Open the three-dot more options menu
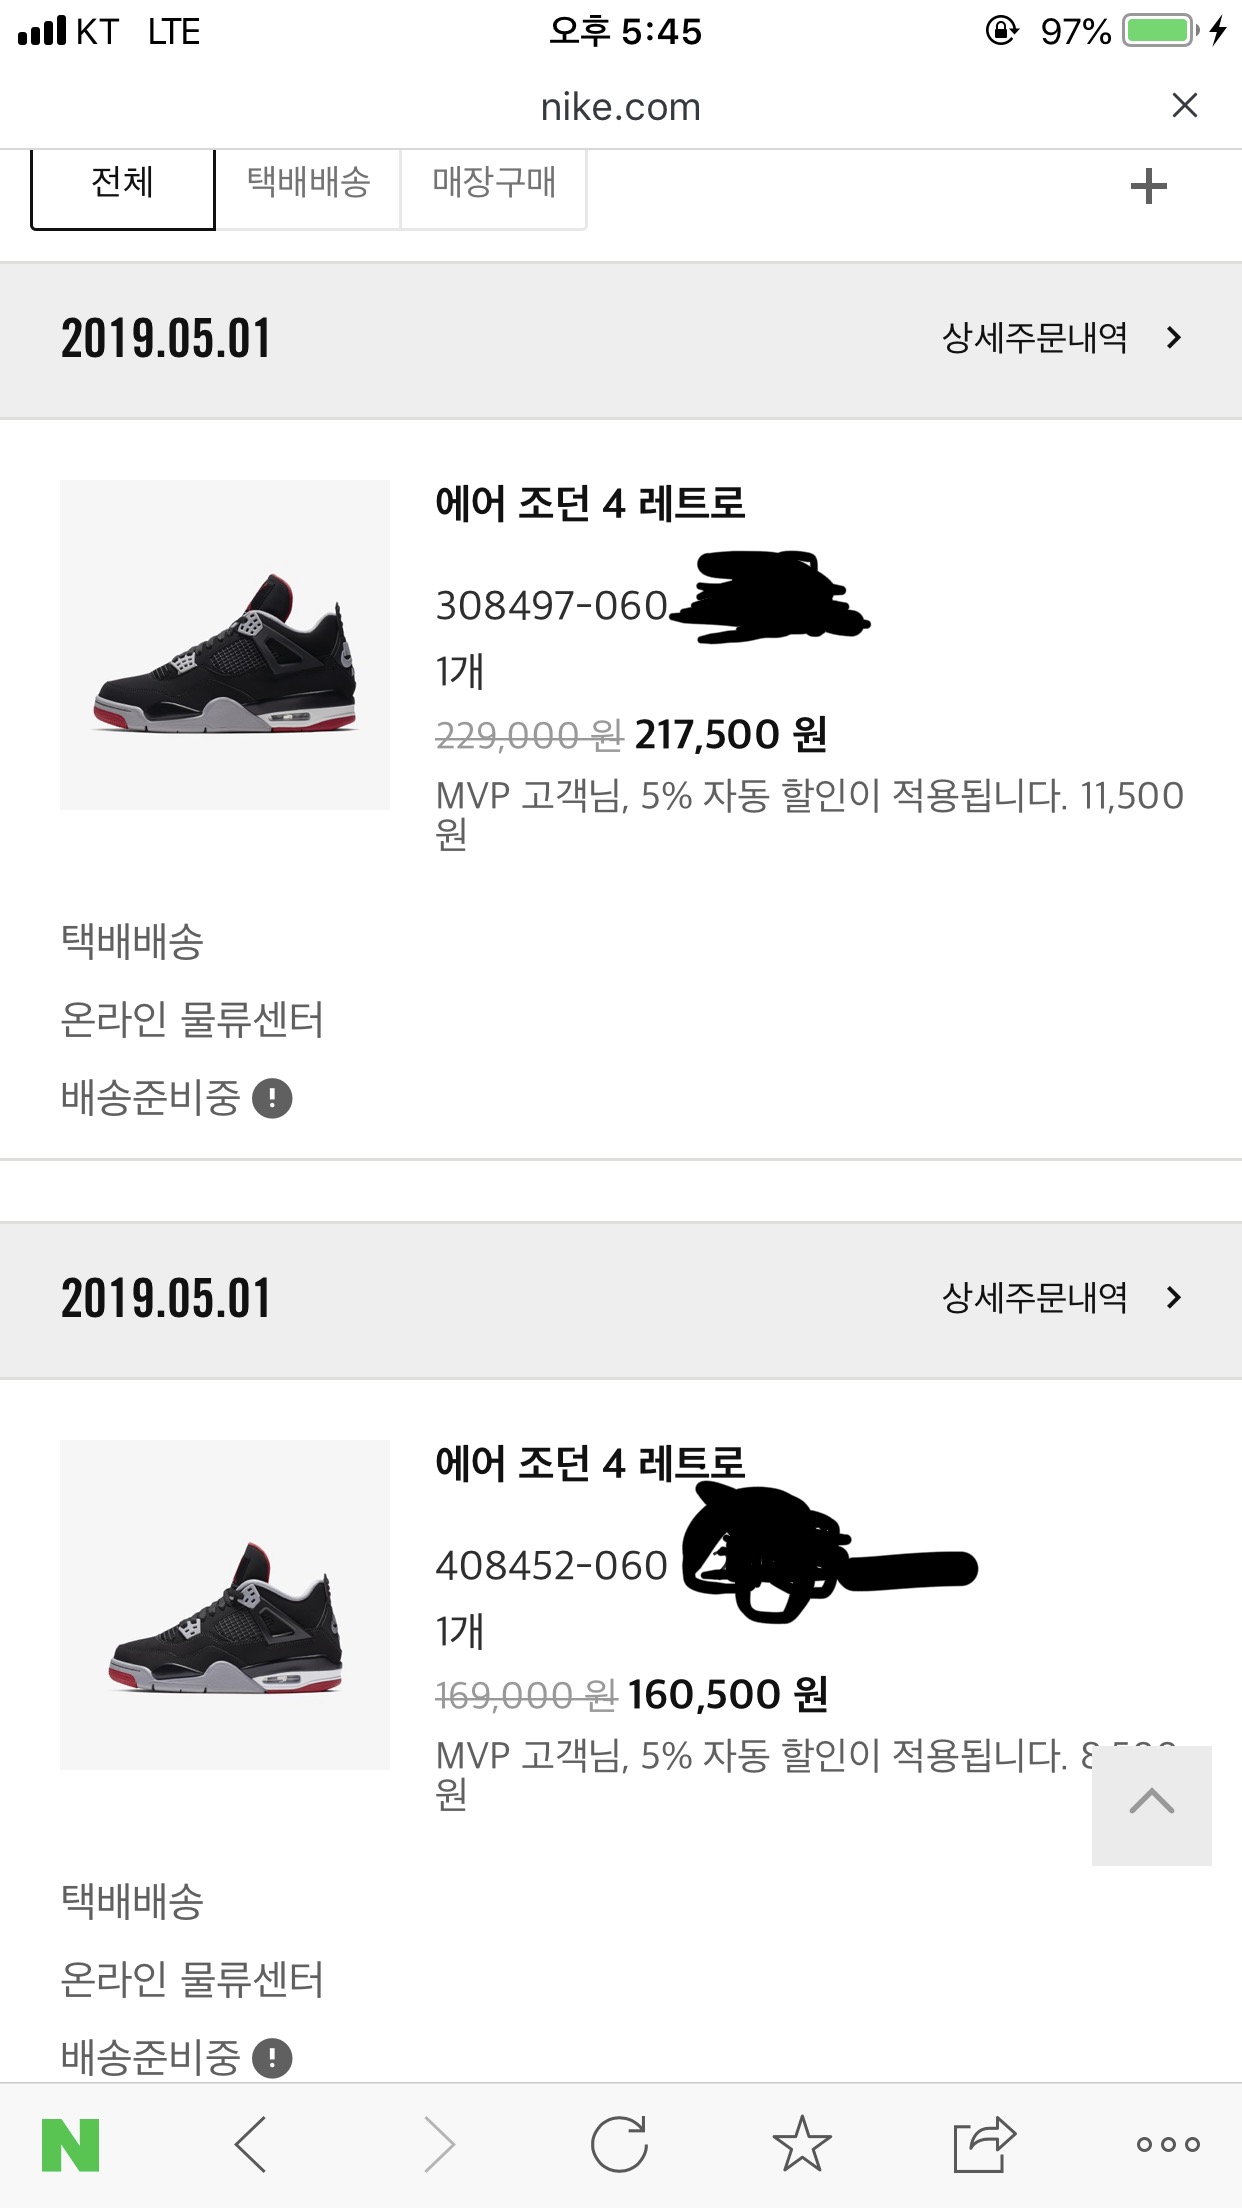The height and width of the screenshot is (2208, 1242). pos(1168,2144)
